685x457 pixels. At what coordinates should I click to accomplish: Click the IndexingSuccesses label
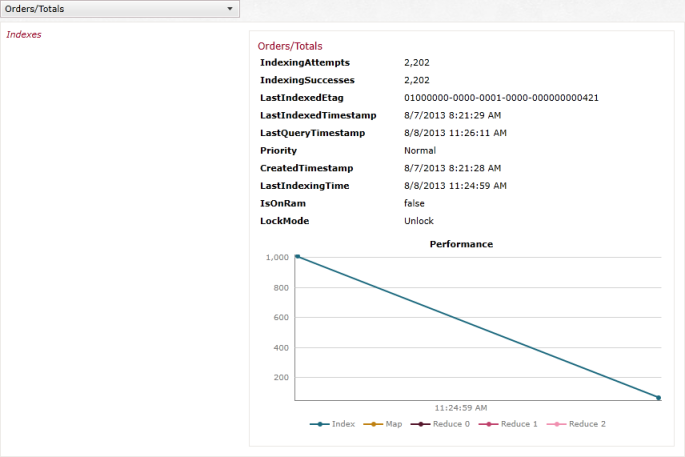point(307,80)
